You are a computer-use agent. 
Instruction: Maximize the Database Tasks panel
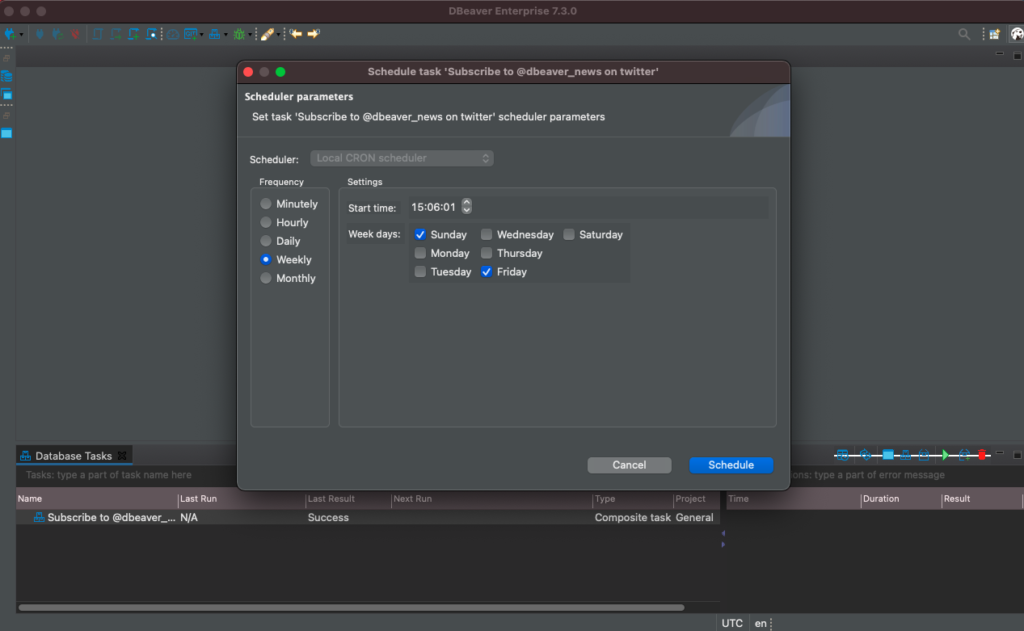1017,455
